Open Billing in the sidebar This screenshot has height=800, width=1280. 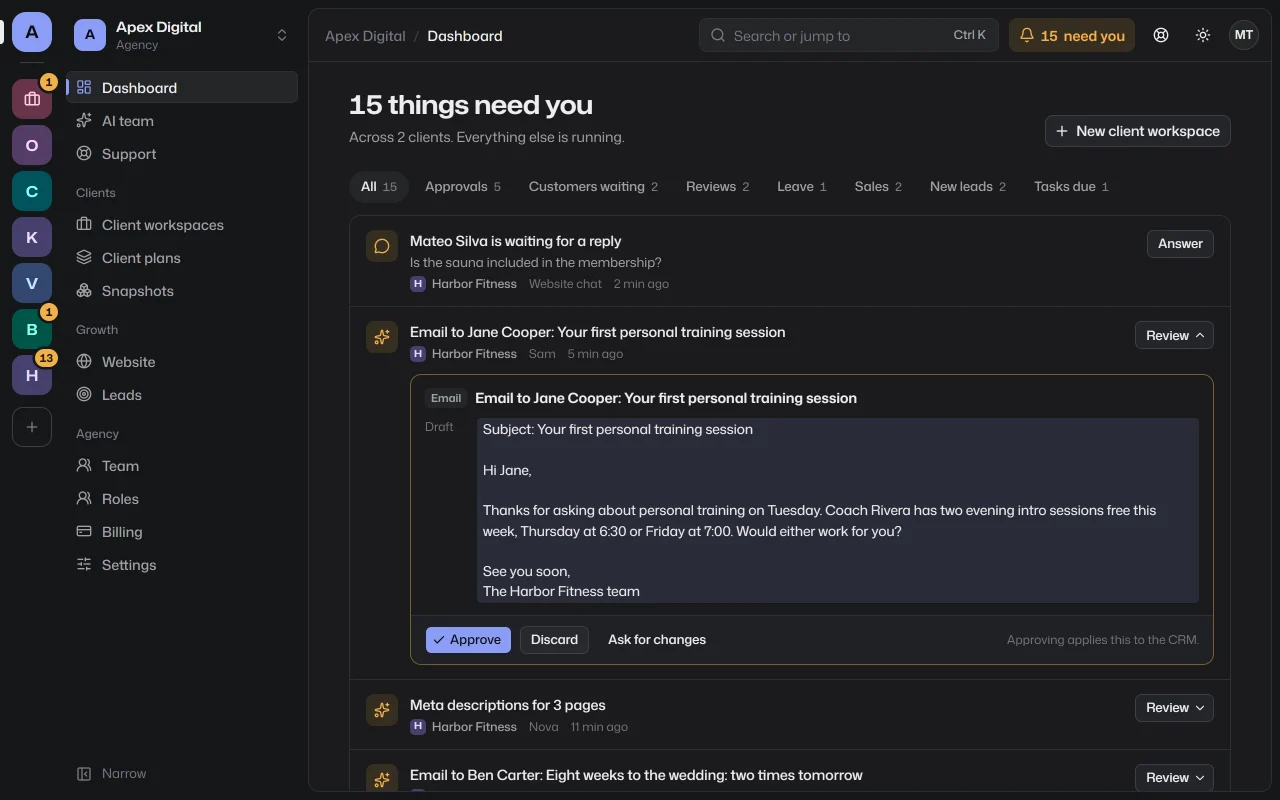point(182,532)
